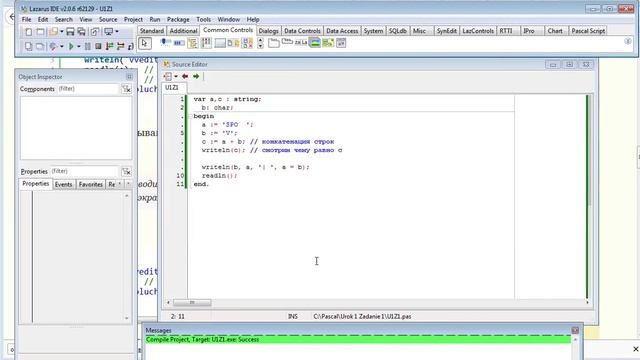Open the File menu
The height and width of the screenshot is (360, 640).
[27, 19]
